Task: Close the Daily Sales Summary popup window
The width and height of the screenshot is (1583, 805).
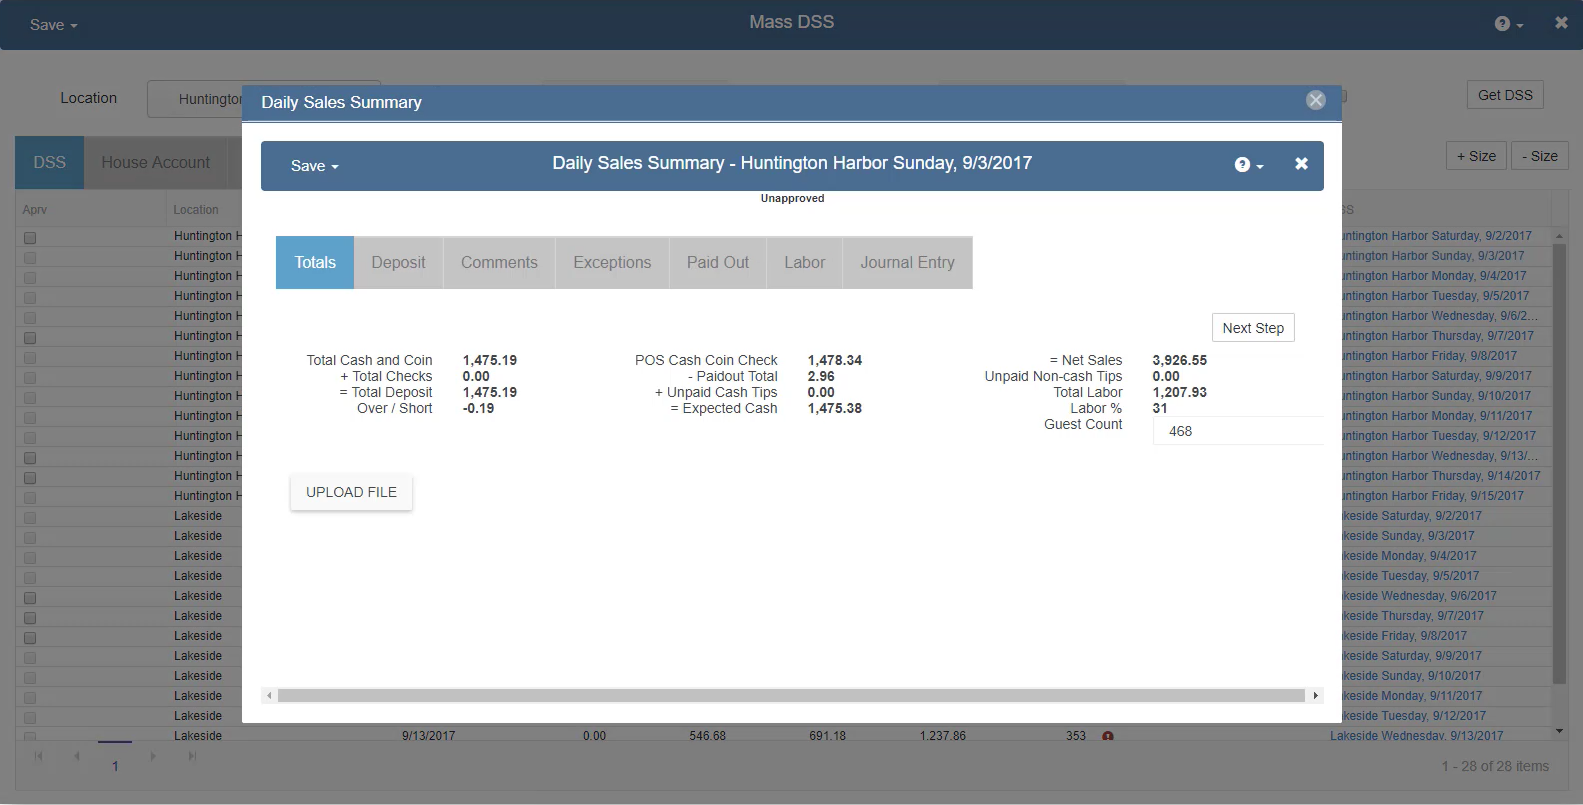Action: click(1315, 100)
